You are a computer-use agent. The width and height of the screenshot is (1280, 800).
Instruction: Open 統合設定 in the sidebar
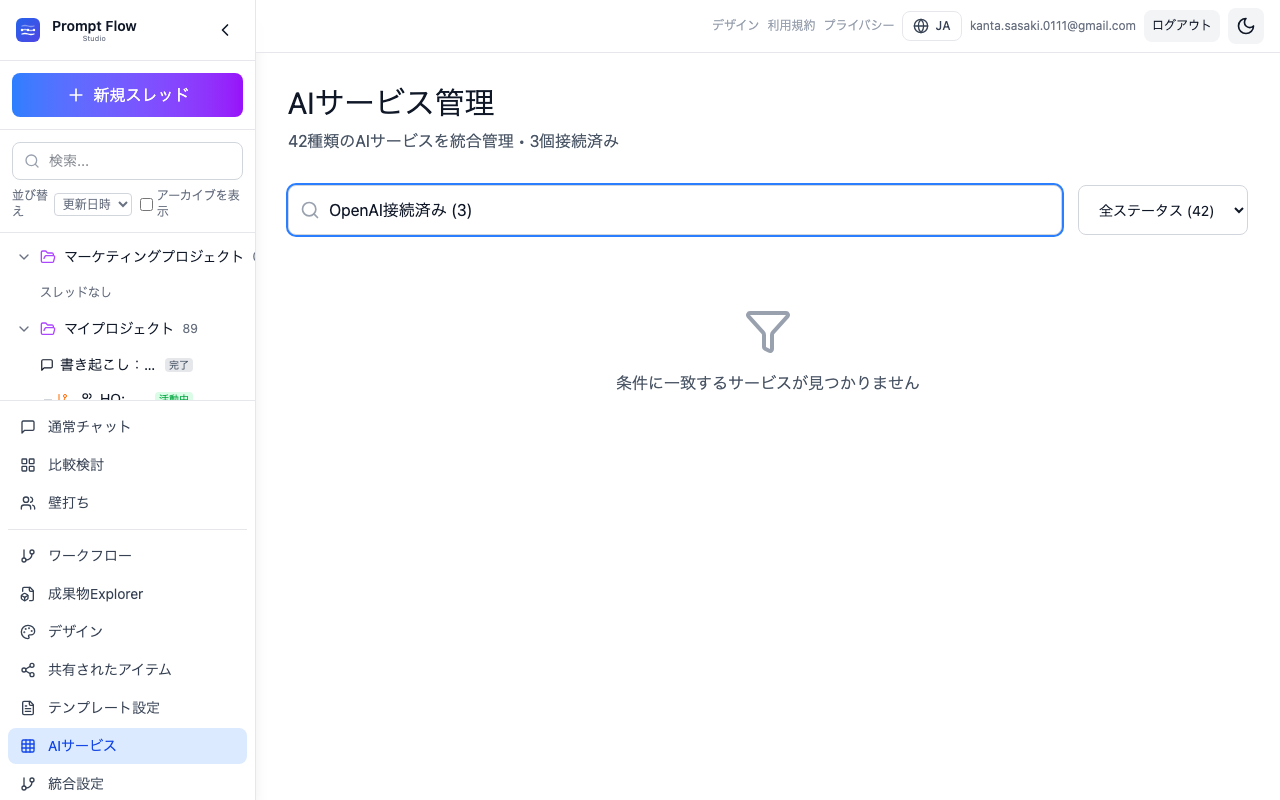tap(127, 784)
